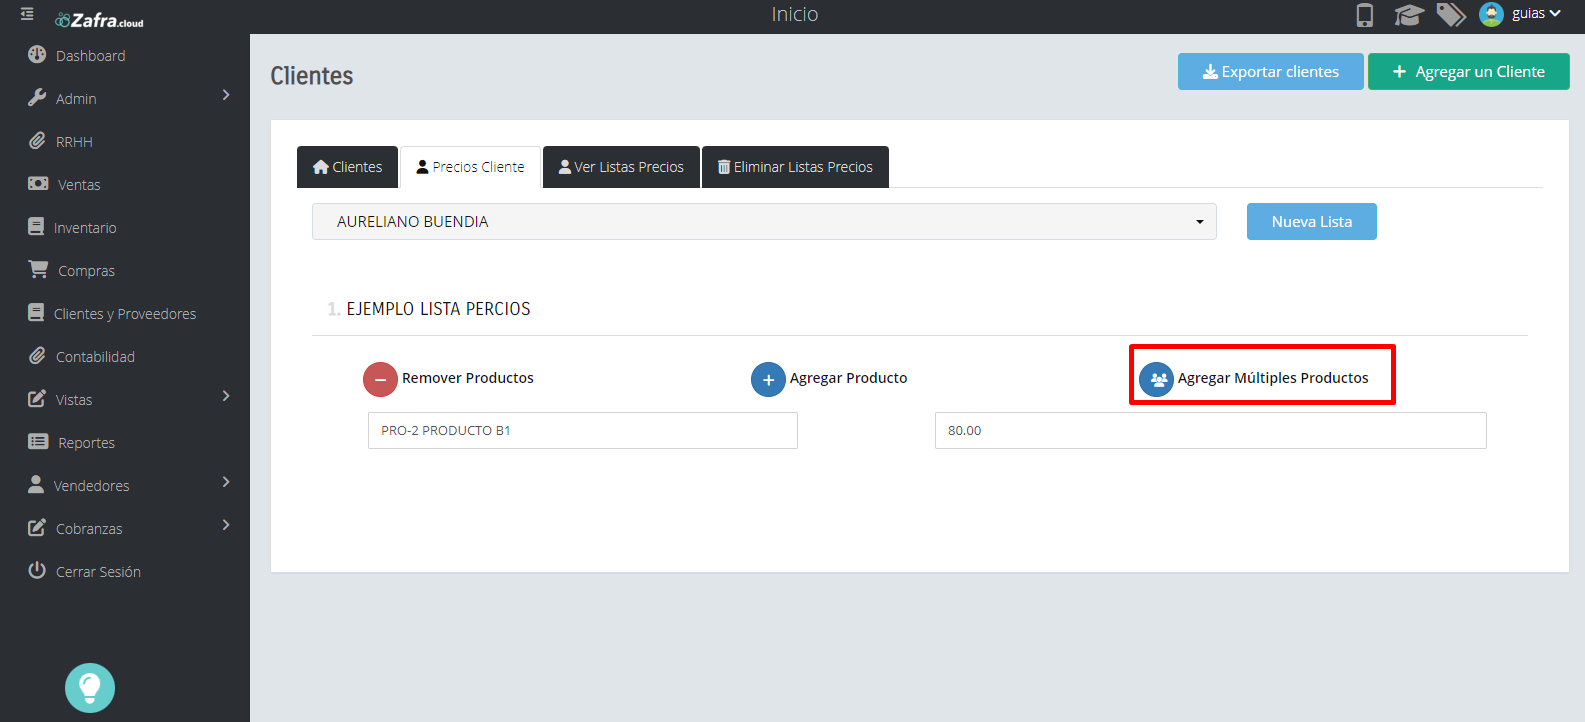Click the Agregar Producto label
Viewport: 1585px width, 722px height.
click(849, 378)
